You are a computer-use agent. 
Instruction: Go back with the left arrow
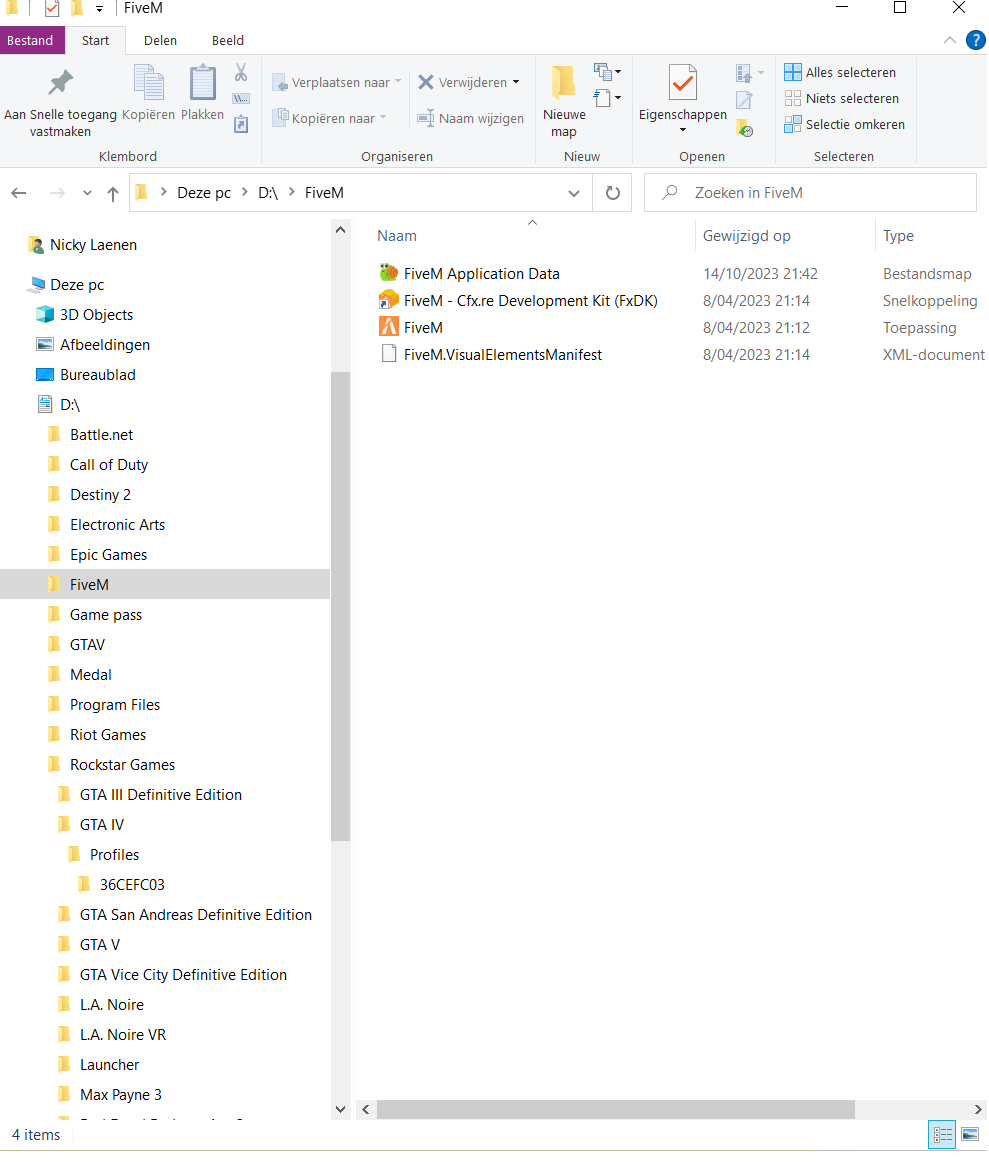click(19, 193)
